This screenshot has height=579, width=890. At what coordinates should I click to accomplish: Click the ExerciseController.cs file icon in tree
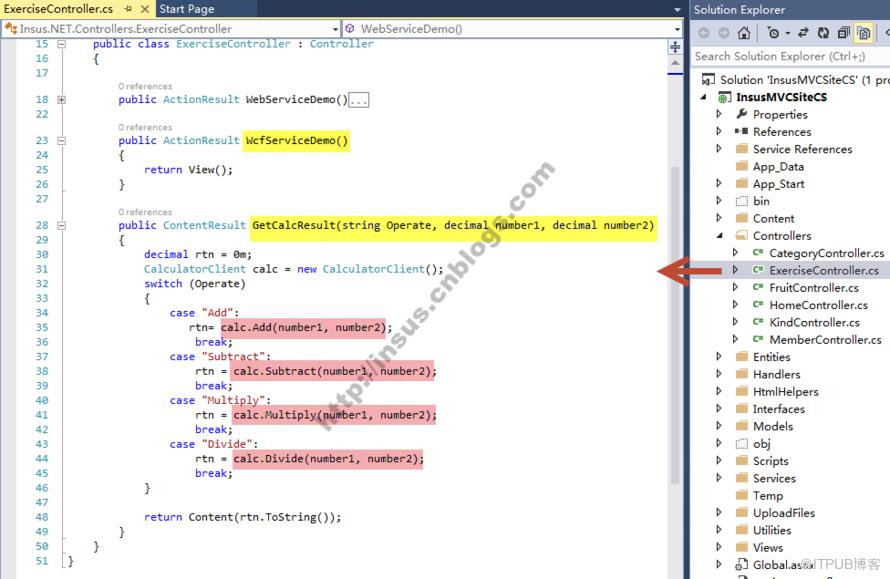click(758, 270)
